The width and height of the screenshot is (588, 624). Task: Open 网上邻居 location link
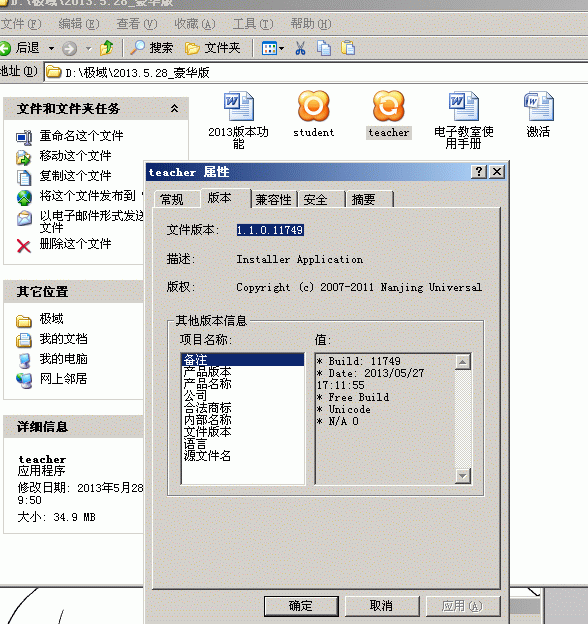(x=63, y=378)
